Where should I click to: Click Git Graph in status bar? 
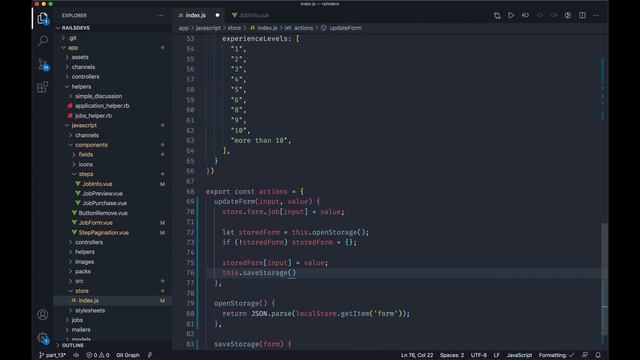[x=128, y=355]
